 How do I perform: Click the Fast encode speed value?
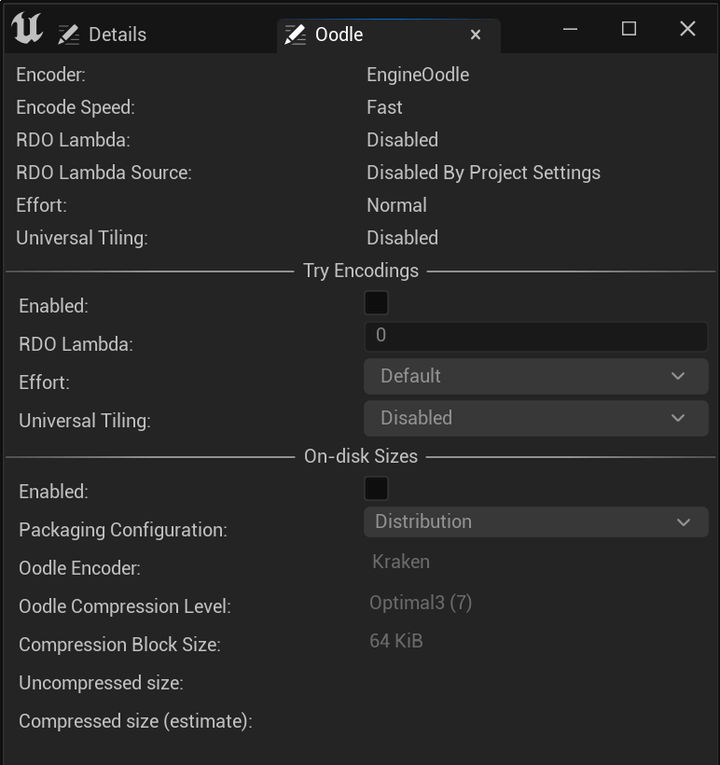coord(384,107)
